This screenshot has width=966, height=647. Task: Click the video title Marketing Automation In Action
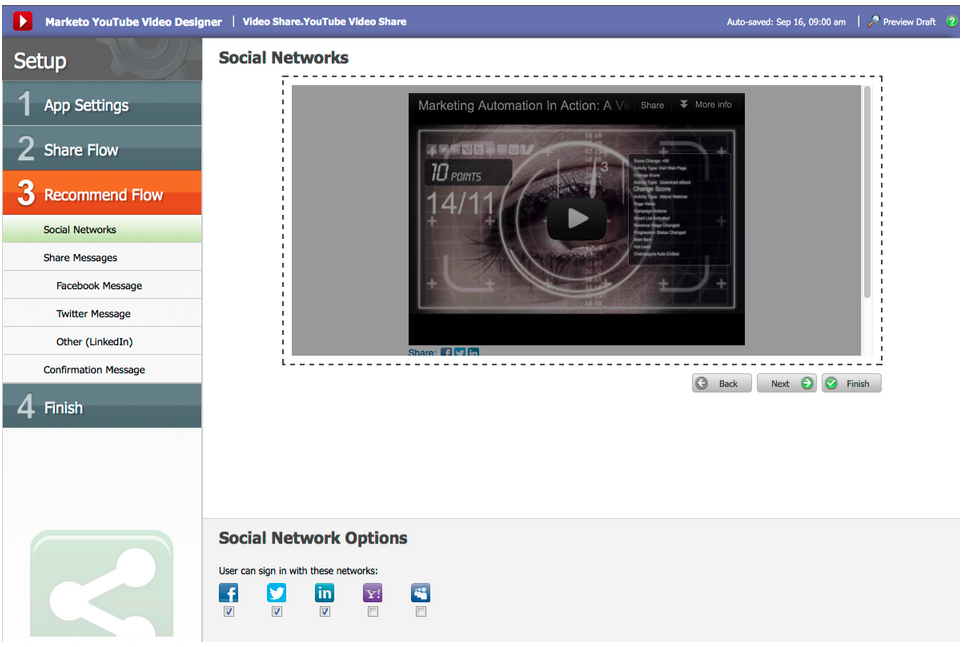click(524, 105)
